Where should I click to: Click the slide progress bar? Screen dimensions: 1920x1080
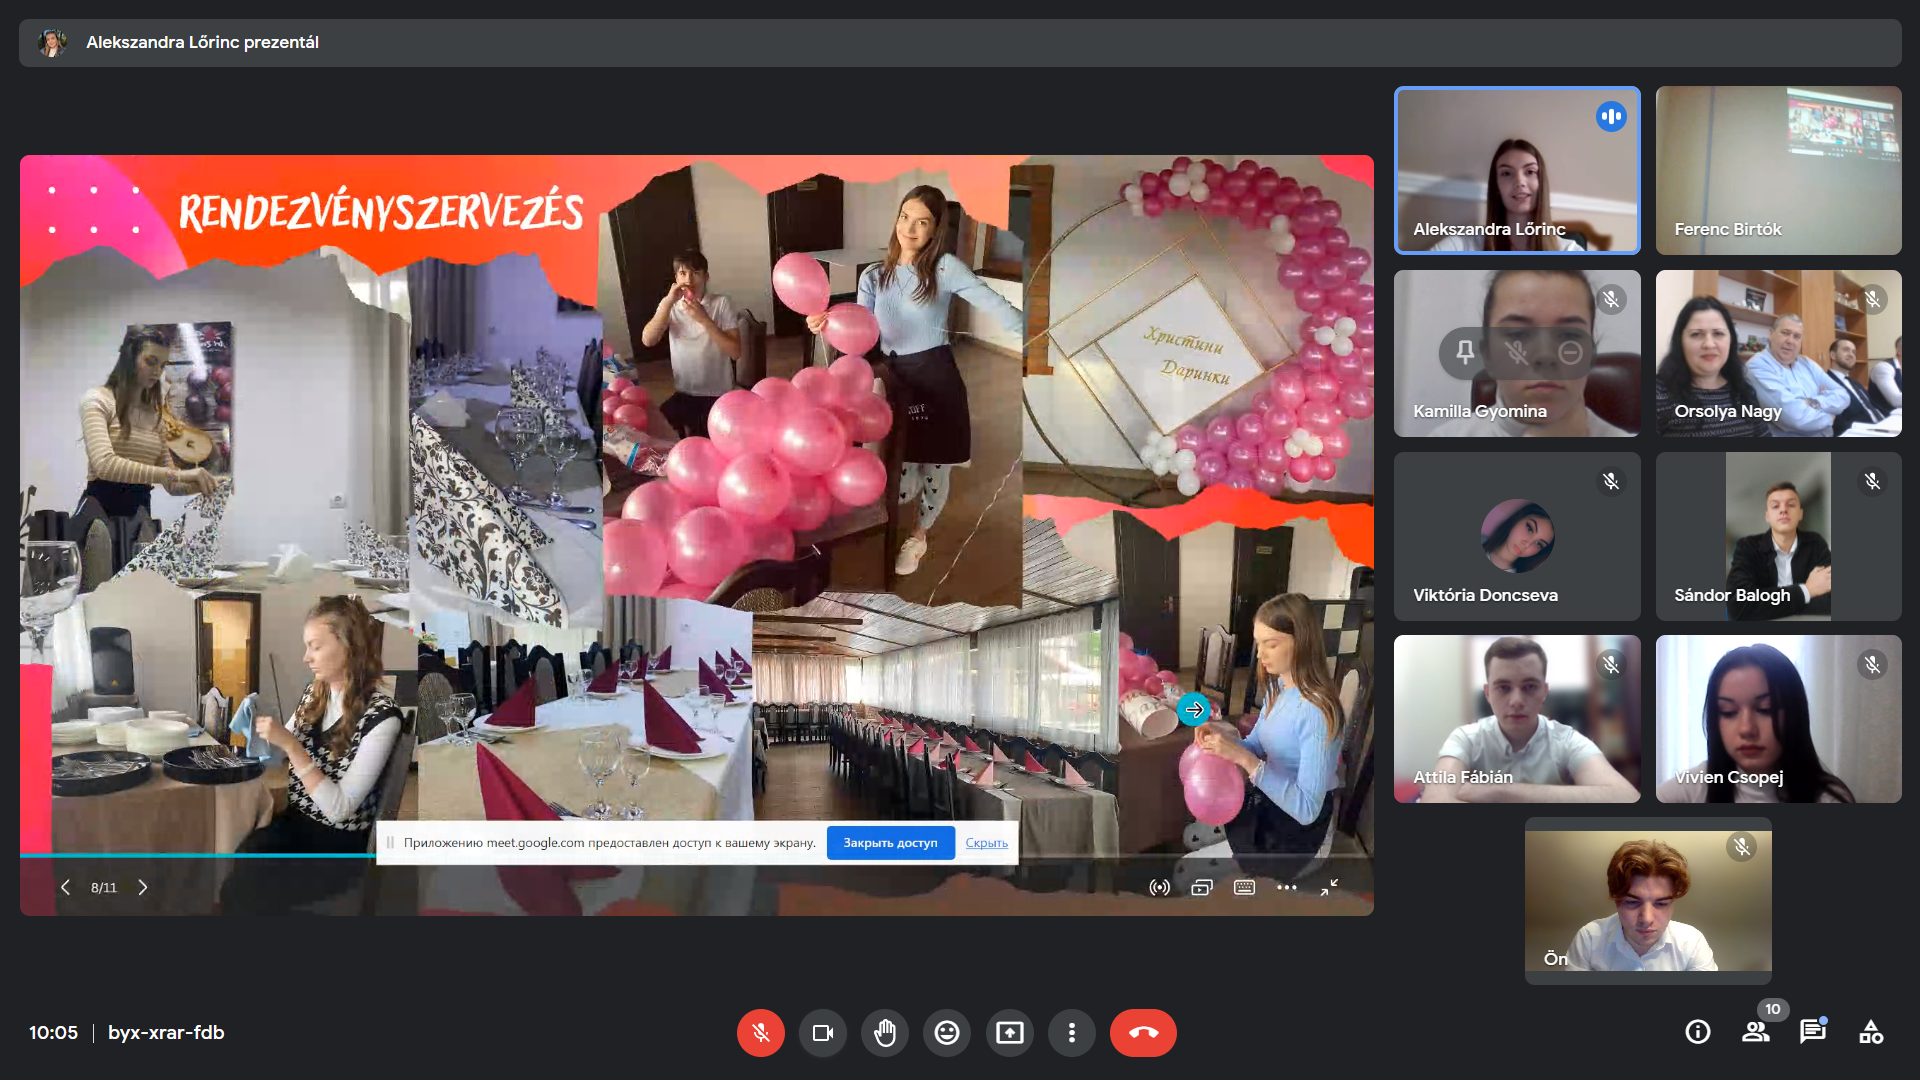pyautogui.click(x=200, y=856)
